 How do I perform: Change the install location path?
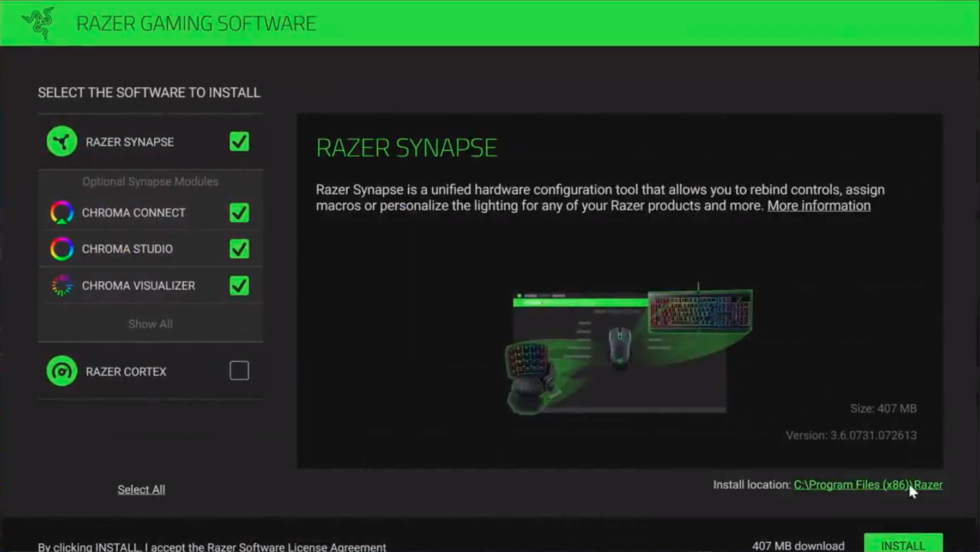point(867,485)
